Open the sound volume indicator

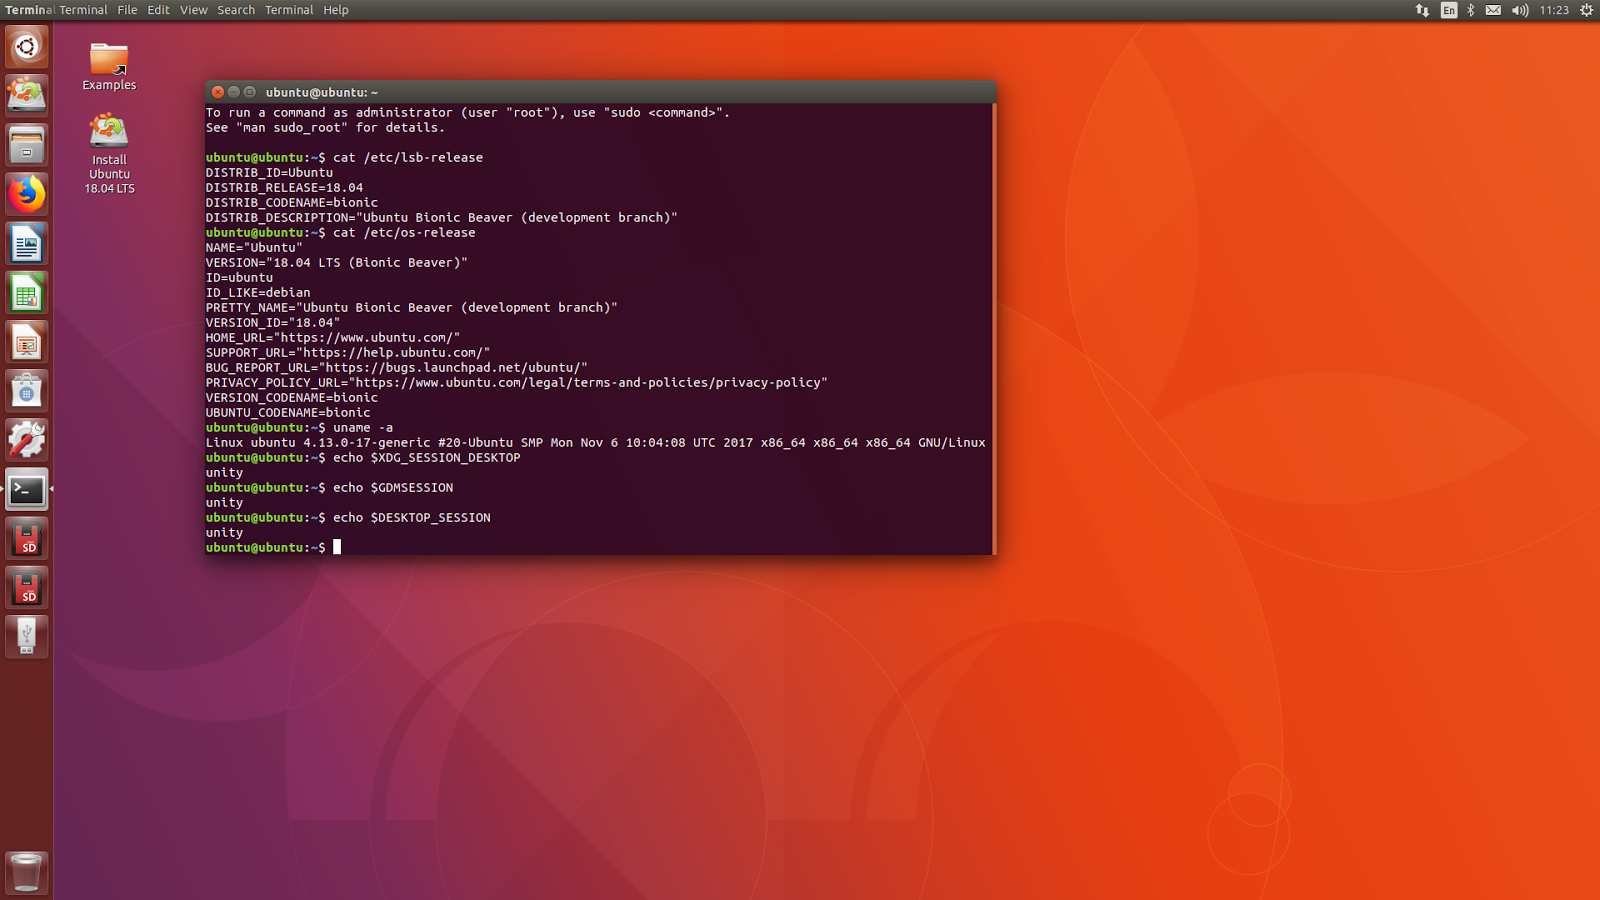1520,10
